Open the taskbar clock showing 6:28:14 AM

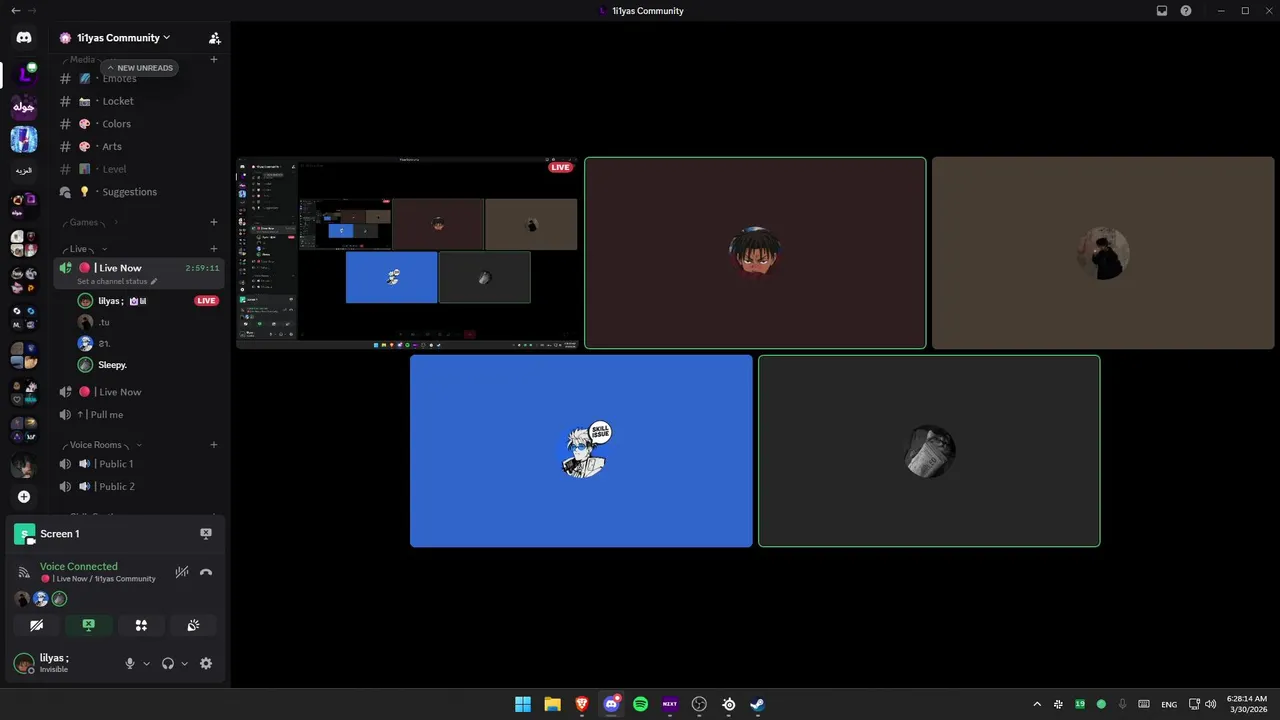click(x=1247, y=704)
